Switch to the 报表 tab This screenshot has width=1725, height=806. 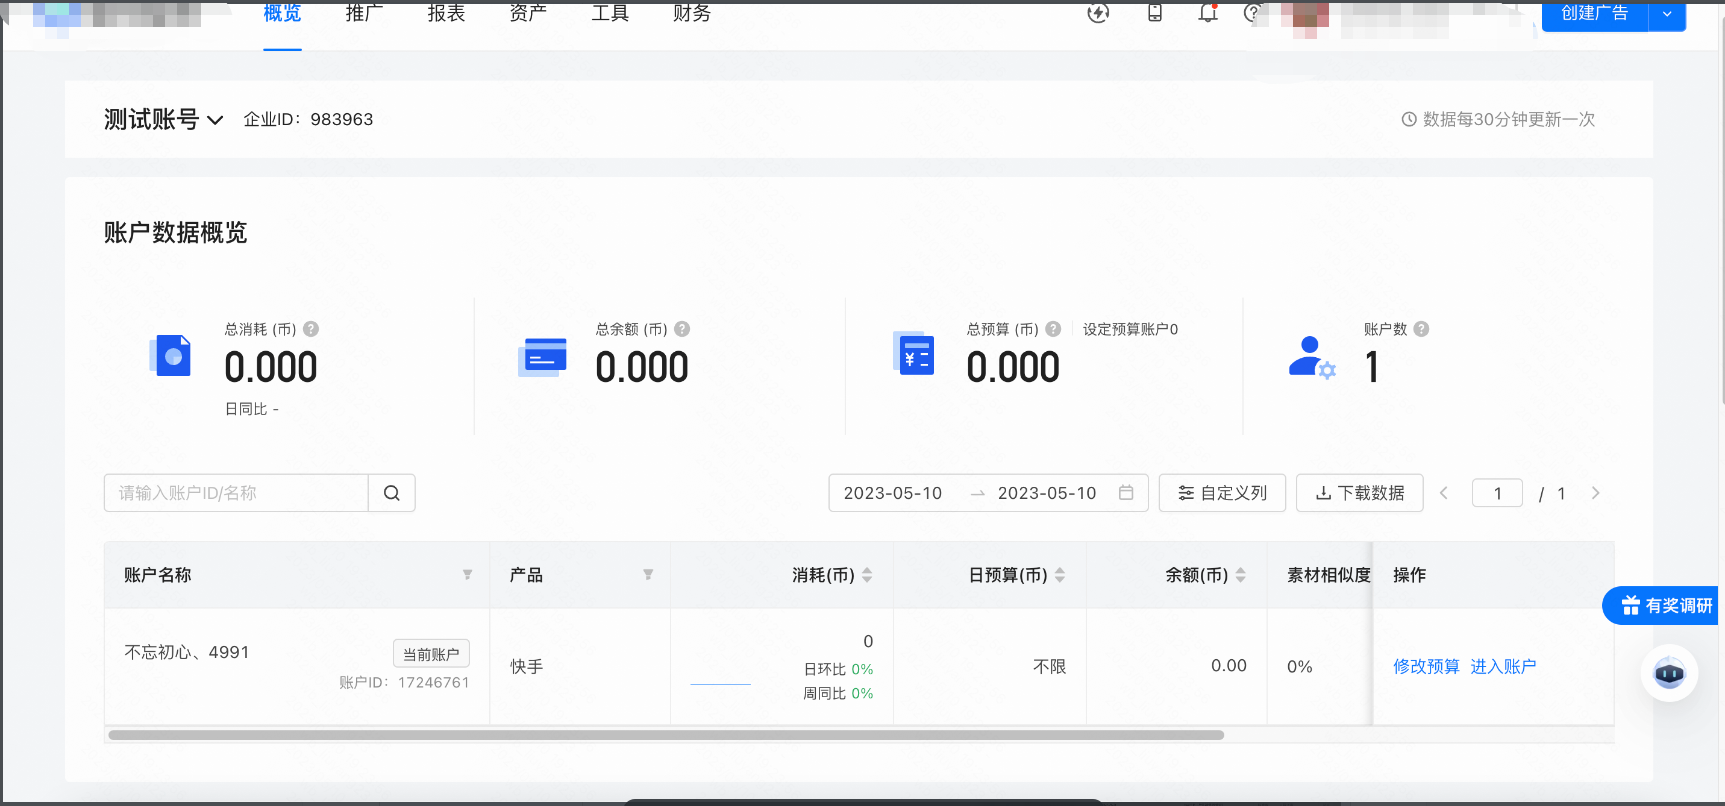click(446, 13)
